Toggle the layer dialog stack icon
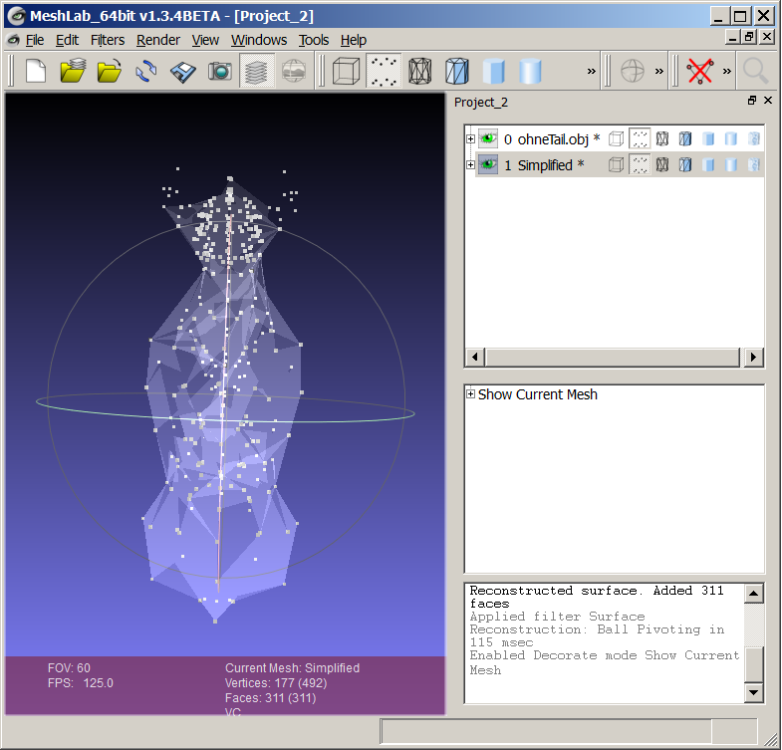 point(257,71)
